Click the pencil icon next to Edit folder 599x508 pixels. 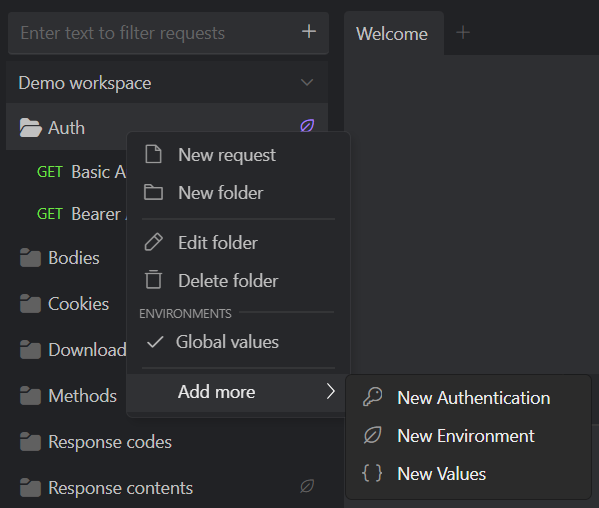point(154,242)
